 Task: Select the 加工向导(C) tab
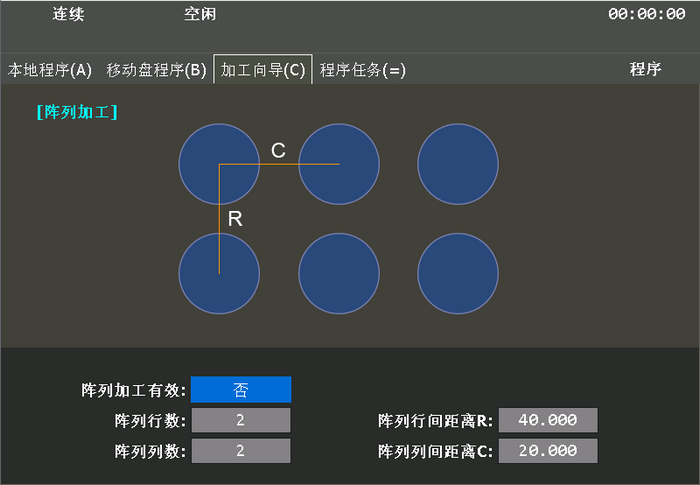[262, 69]
